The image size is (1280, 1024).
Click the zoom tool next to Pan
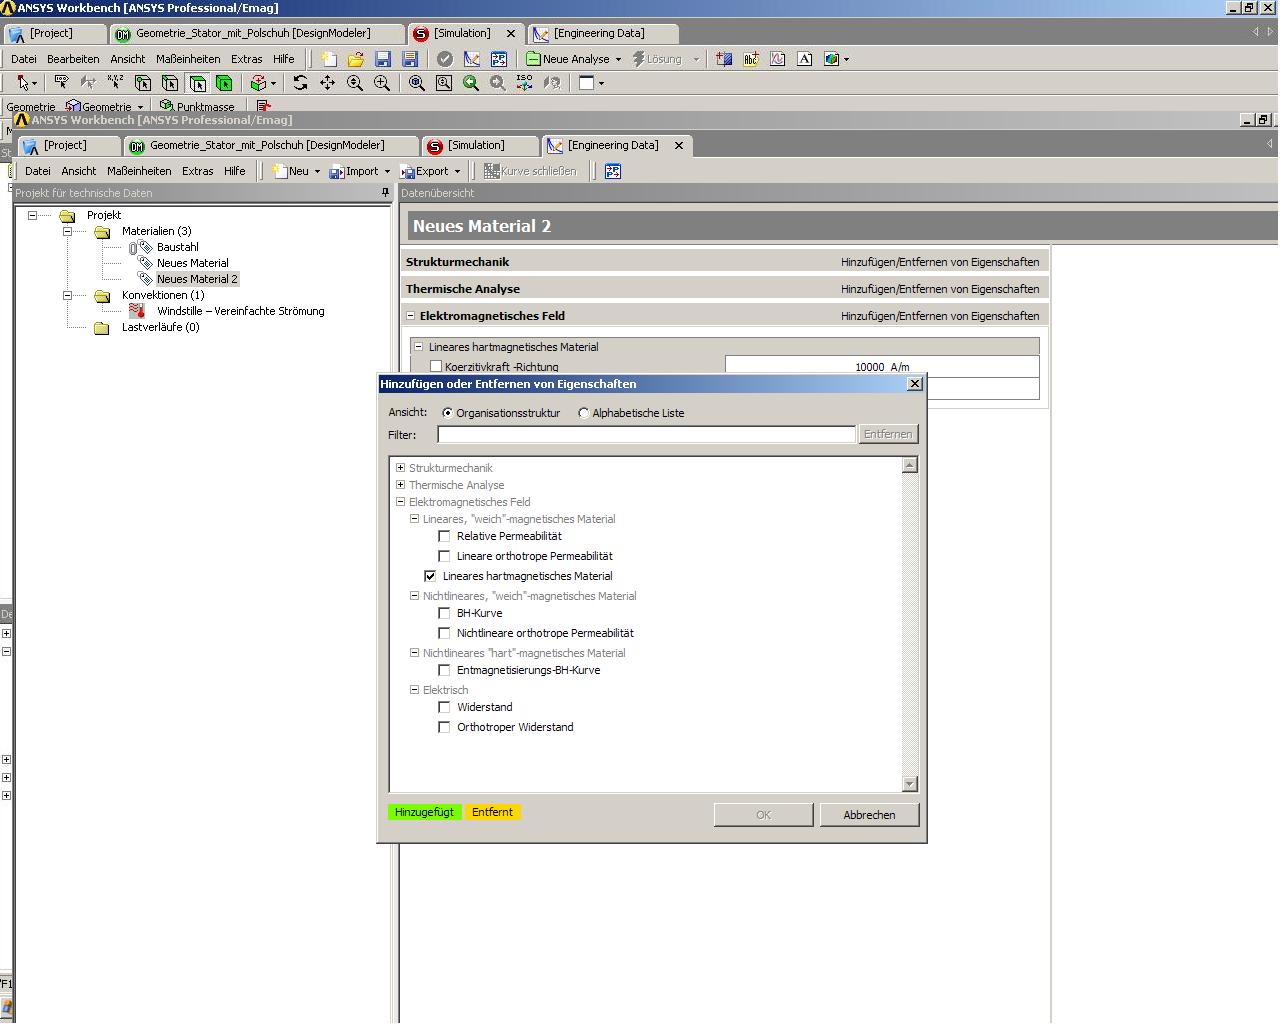click(354, 83)
